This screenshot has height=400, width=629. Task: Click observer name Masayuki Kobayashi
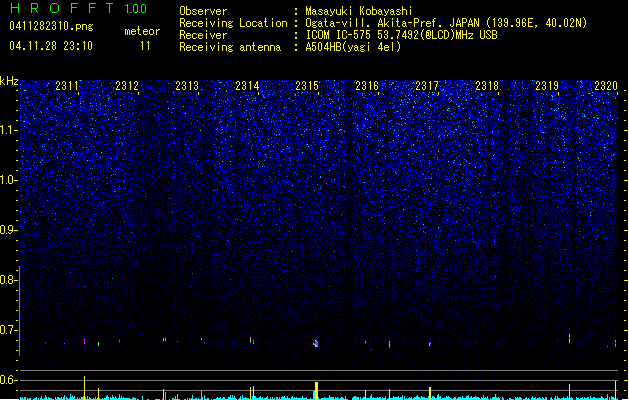(359, 11)
